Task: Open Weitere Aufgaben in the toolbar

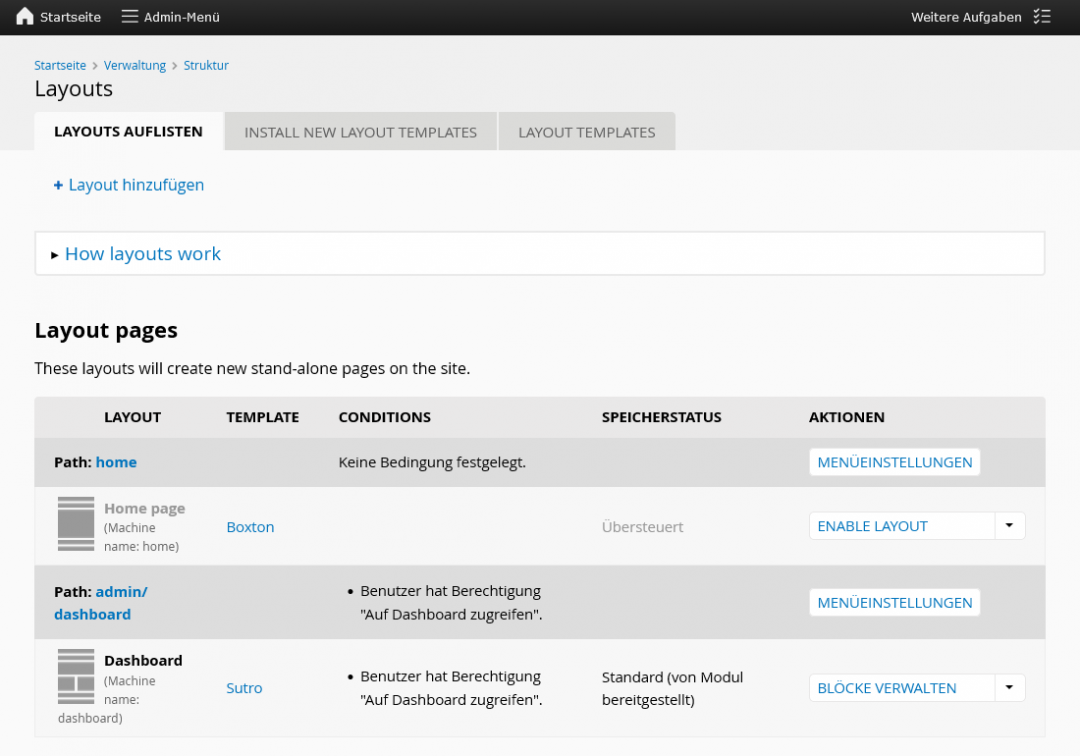Action: [966, 17]
